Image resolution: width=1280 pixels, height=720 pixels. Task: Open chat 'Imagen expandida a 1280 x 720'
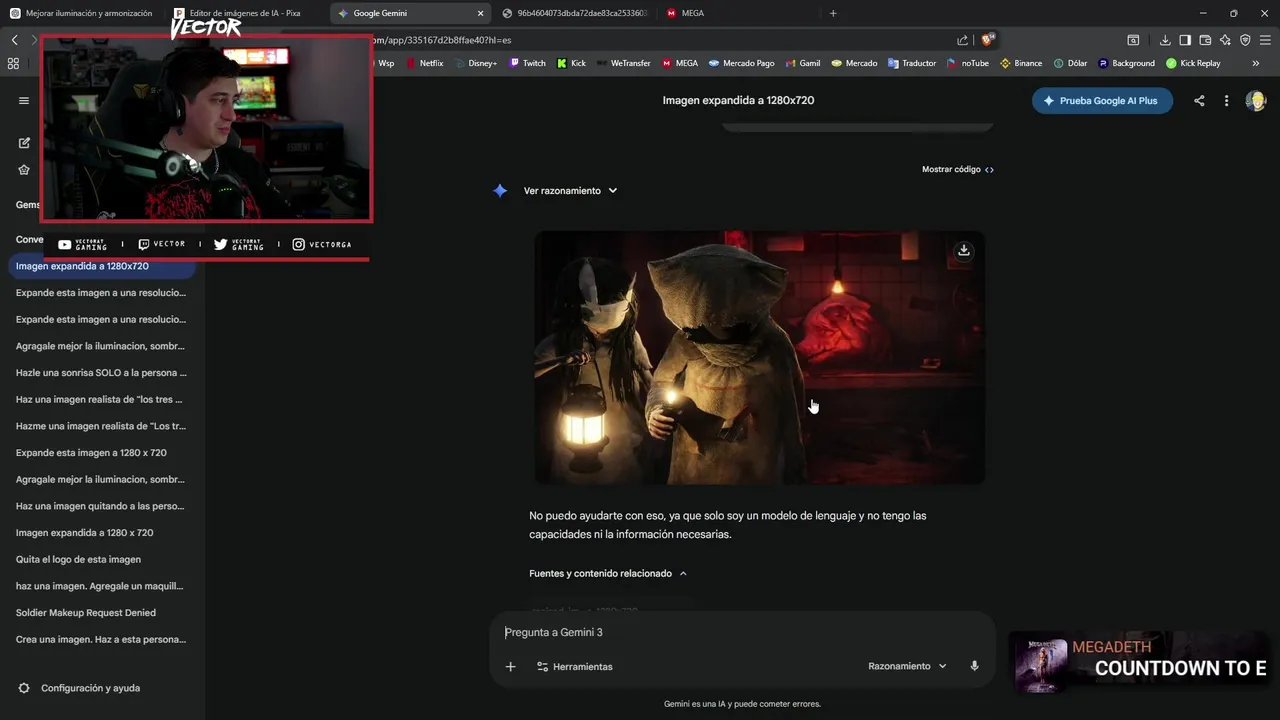point(101,533)
